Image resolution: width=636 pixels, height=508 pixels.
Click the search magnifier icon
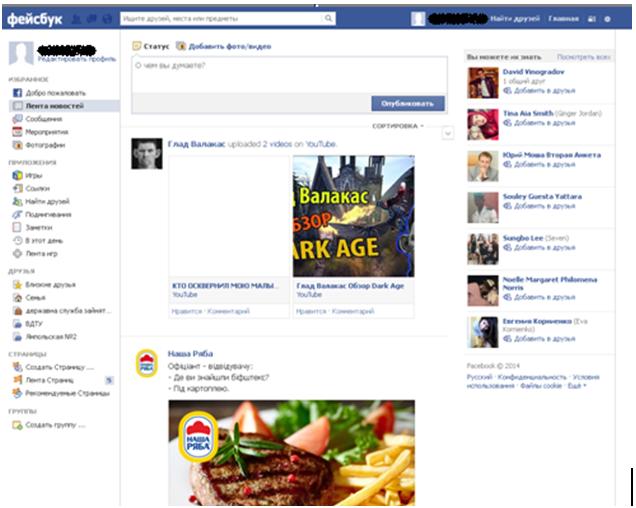[x=328, y=18]
